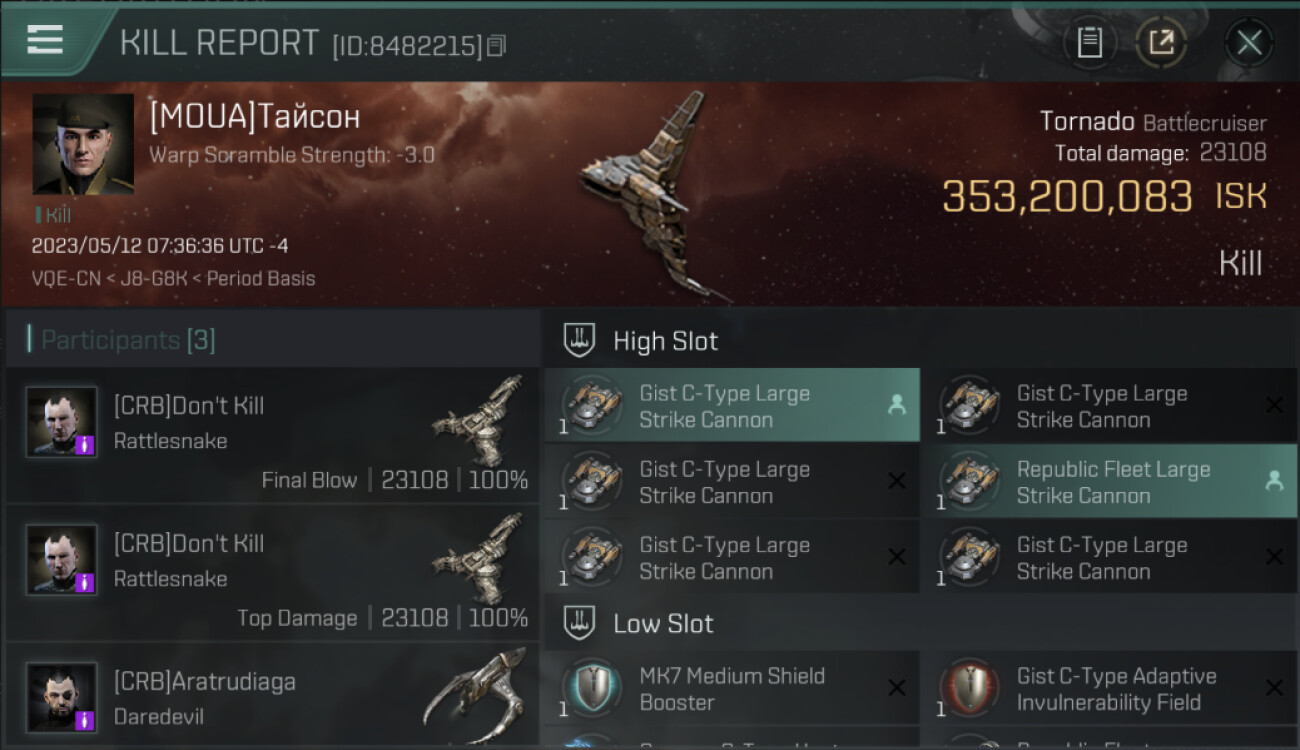Click Republic Fleet Large Strike Cannon icon
Viewport: 1300px width, 750px height.
[967, 481]
